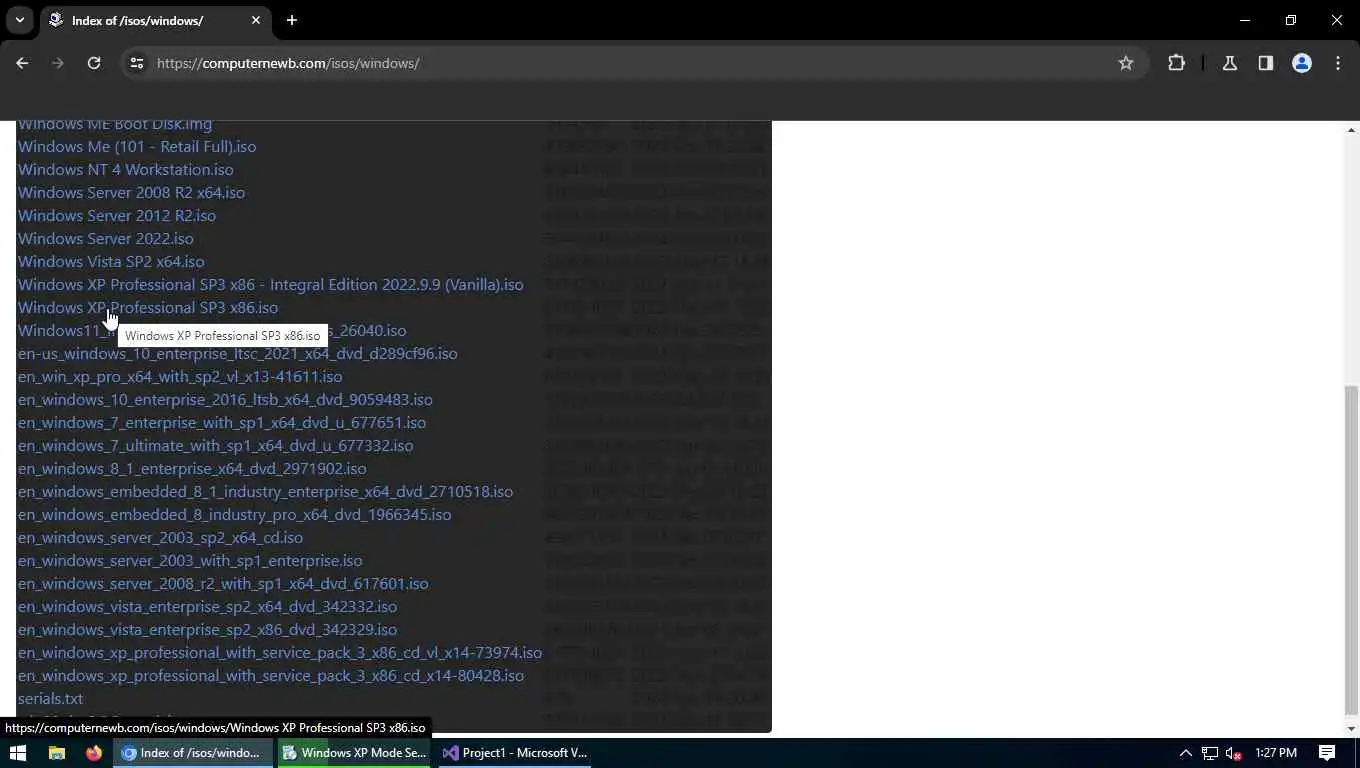Open en_windows_vista_enterprise_sp2_x86_dvd_342329.iso

[207, 629]
